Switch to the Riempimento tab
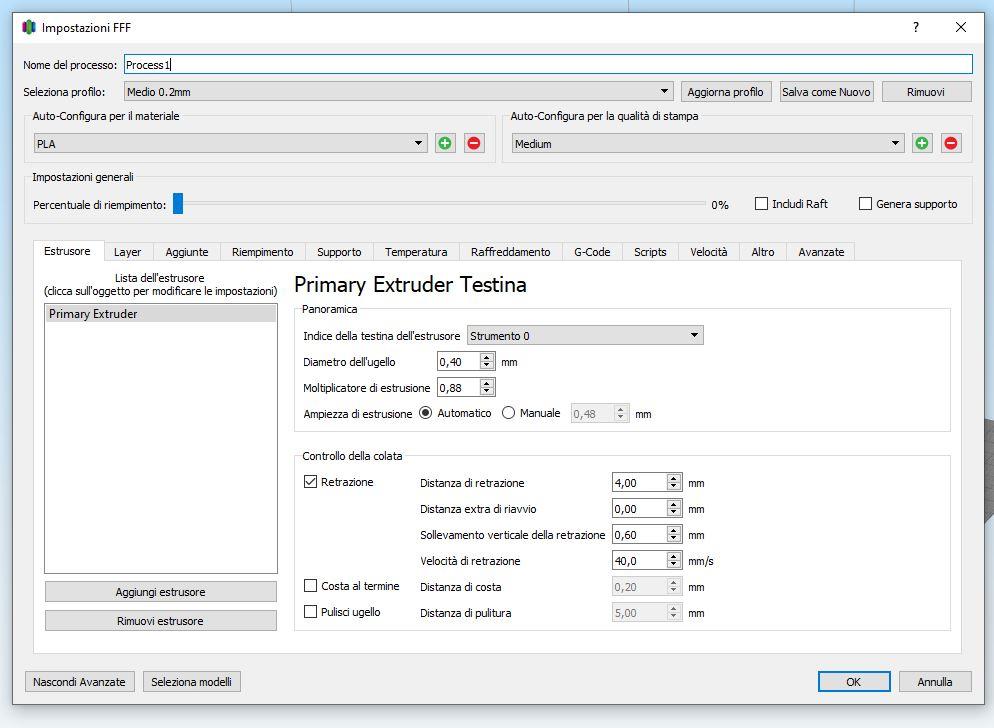 [x=262, y=252]
